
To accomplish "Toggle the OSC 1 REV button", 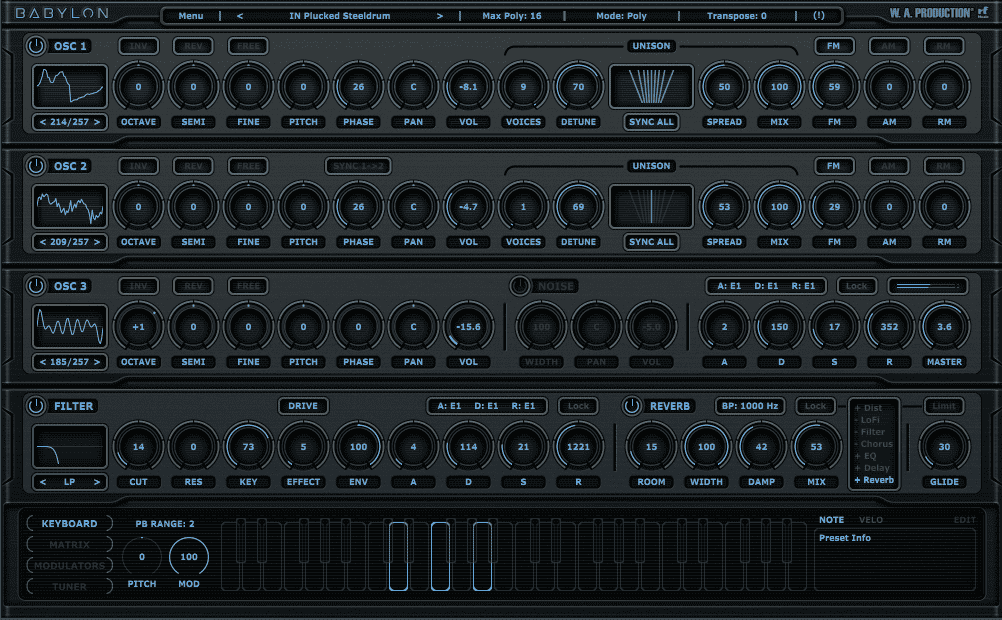I will 193,46.
